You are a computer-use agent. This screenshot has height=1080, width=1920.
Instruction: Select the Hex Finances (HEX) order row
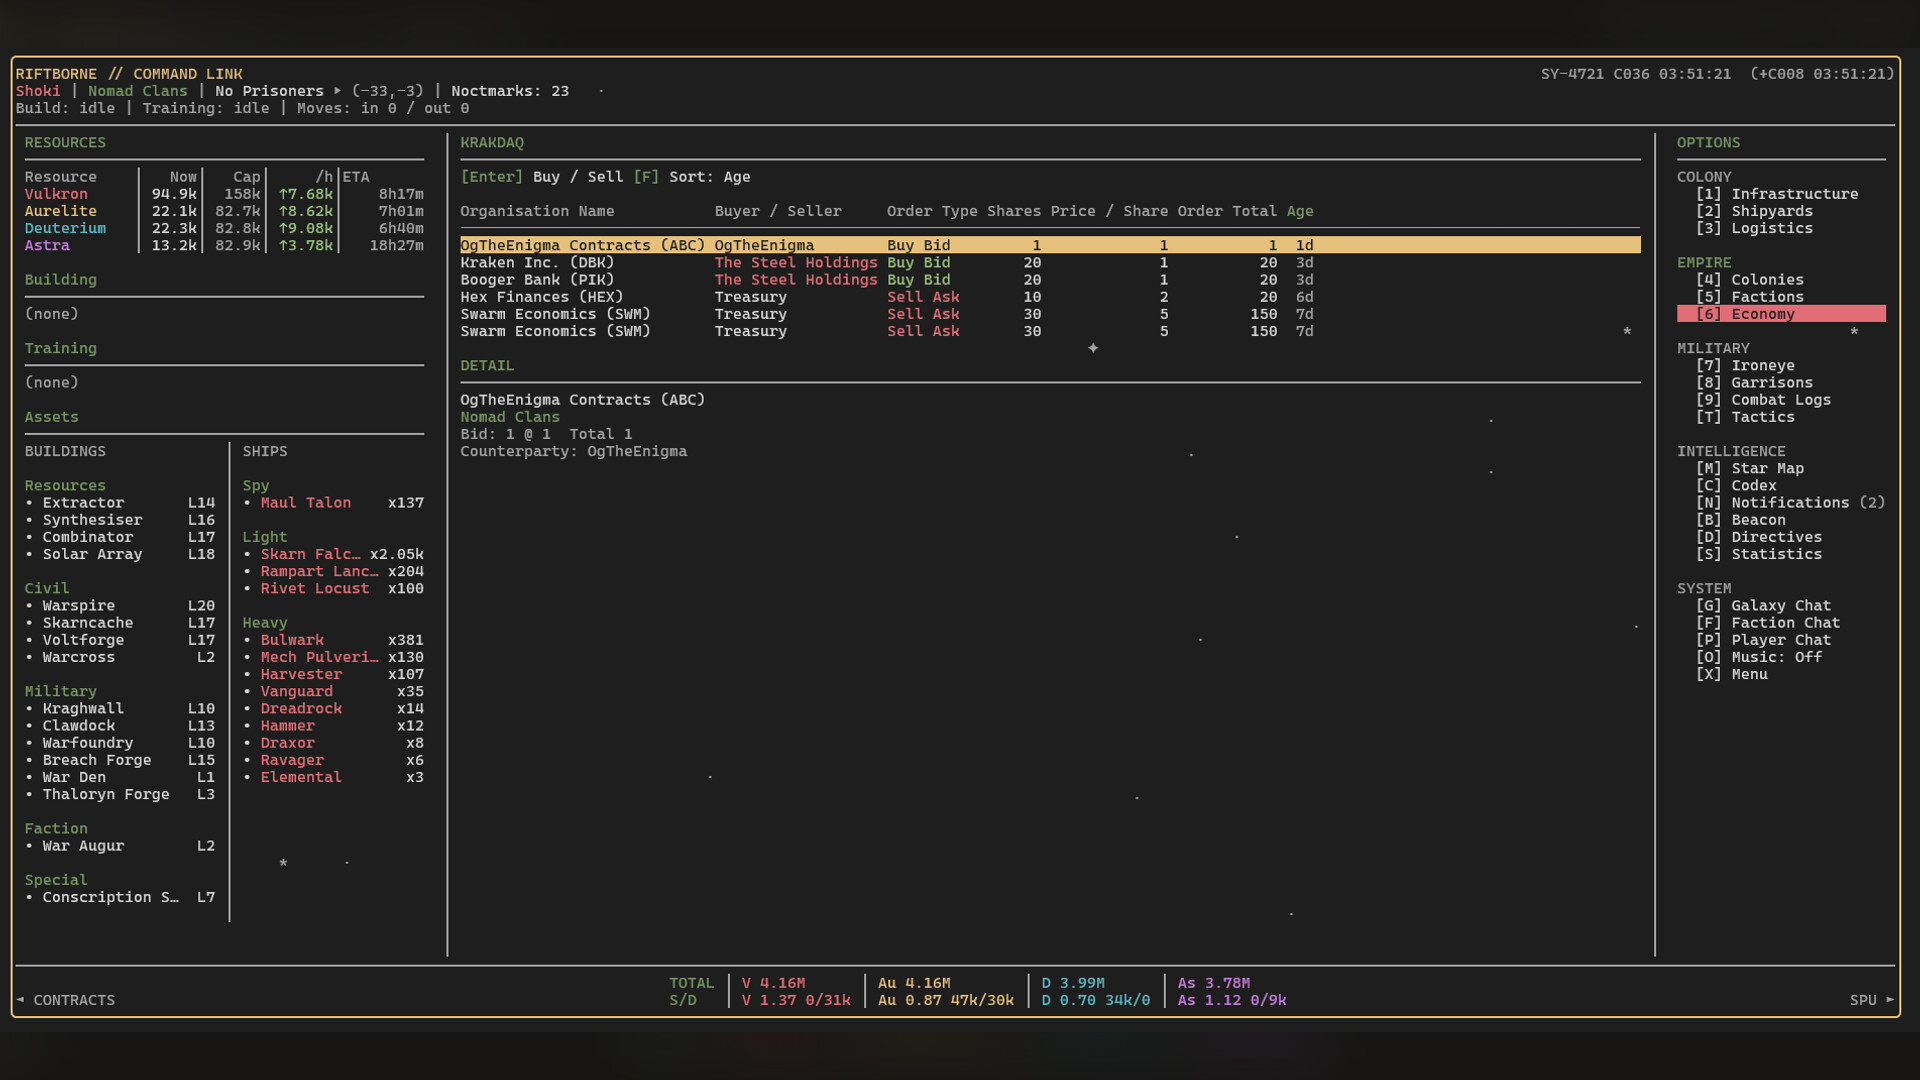click(x=1050, y=297)
